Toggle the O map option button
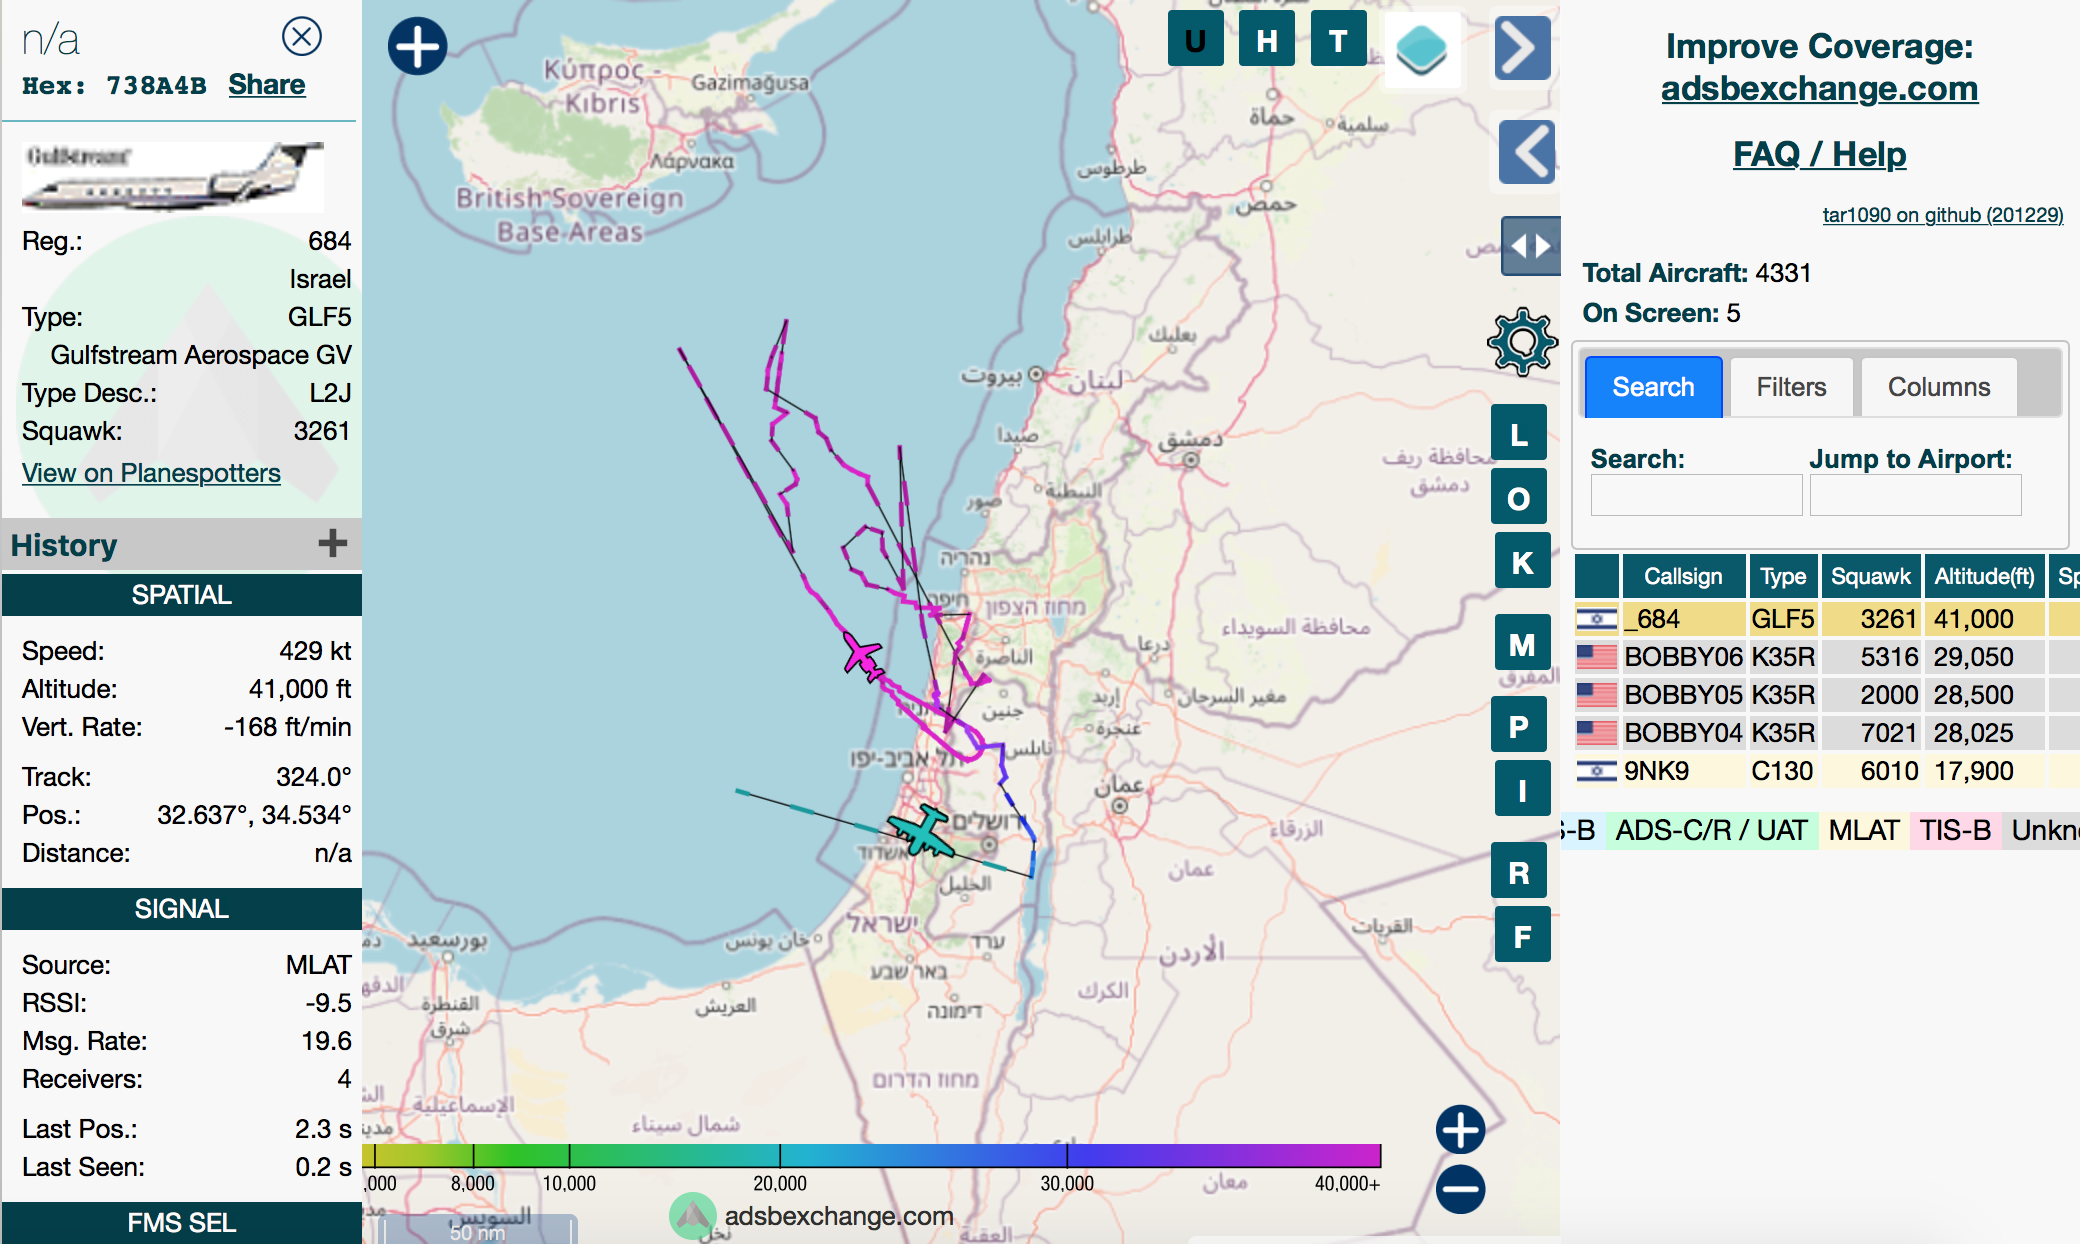Image resolution: width=2080 pixels, height=1244 pixels. [x=1519, y=497]
